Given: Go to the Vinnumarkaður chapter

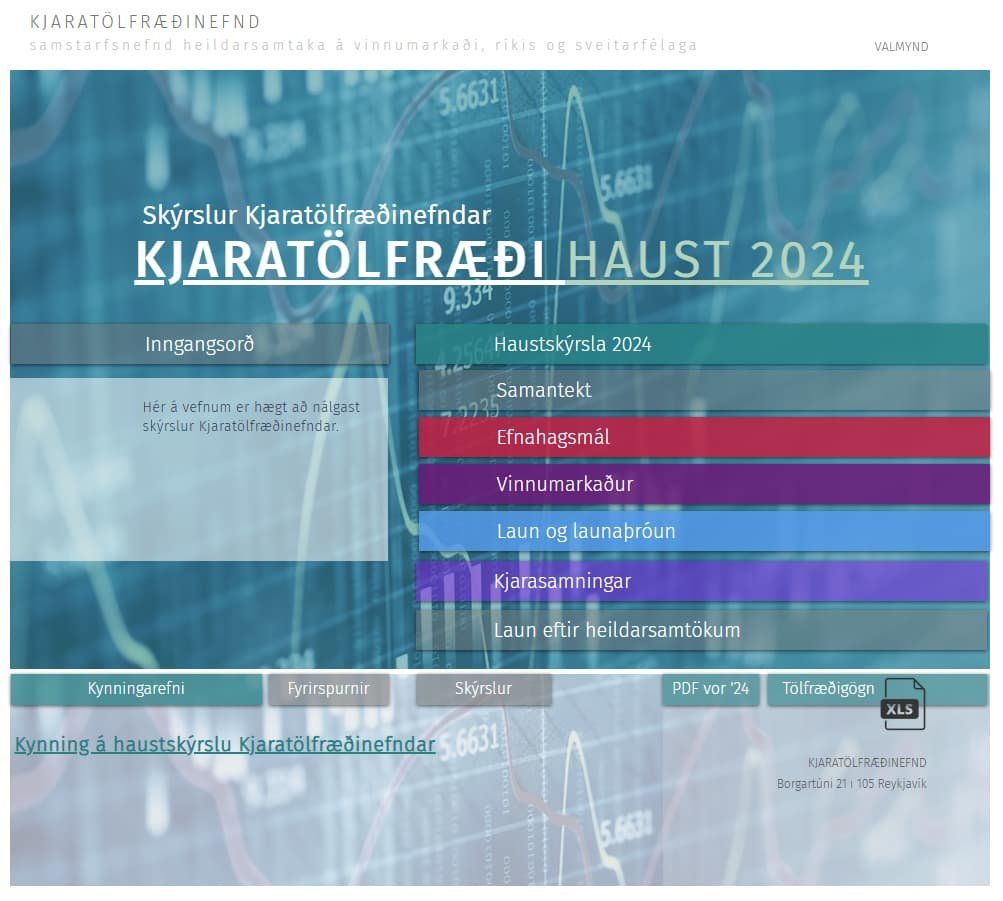Looking at the screenshot, I should tap(704, 484).
